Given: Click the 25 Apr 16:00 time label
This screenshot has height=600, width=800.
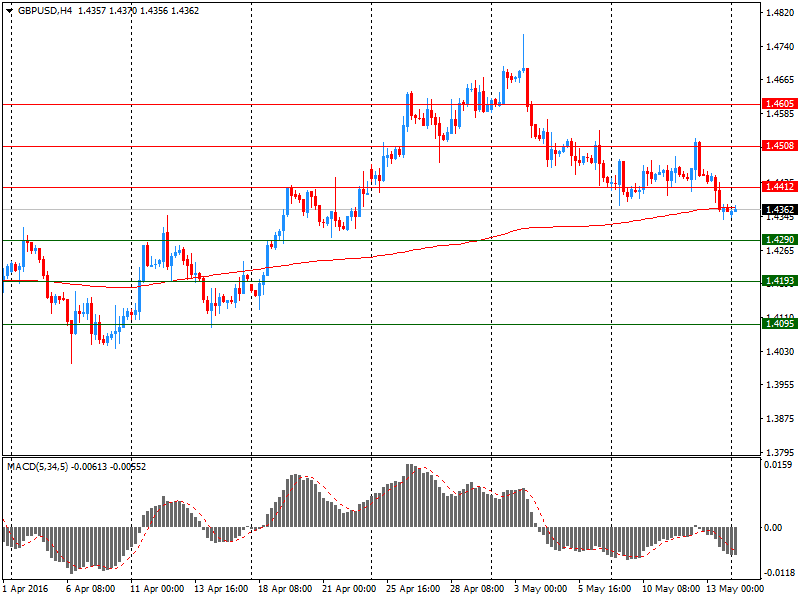Looking at the screenshot, I should tap(413, 589).
